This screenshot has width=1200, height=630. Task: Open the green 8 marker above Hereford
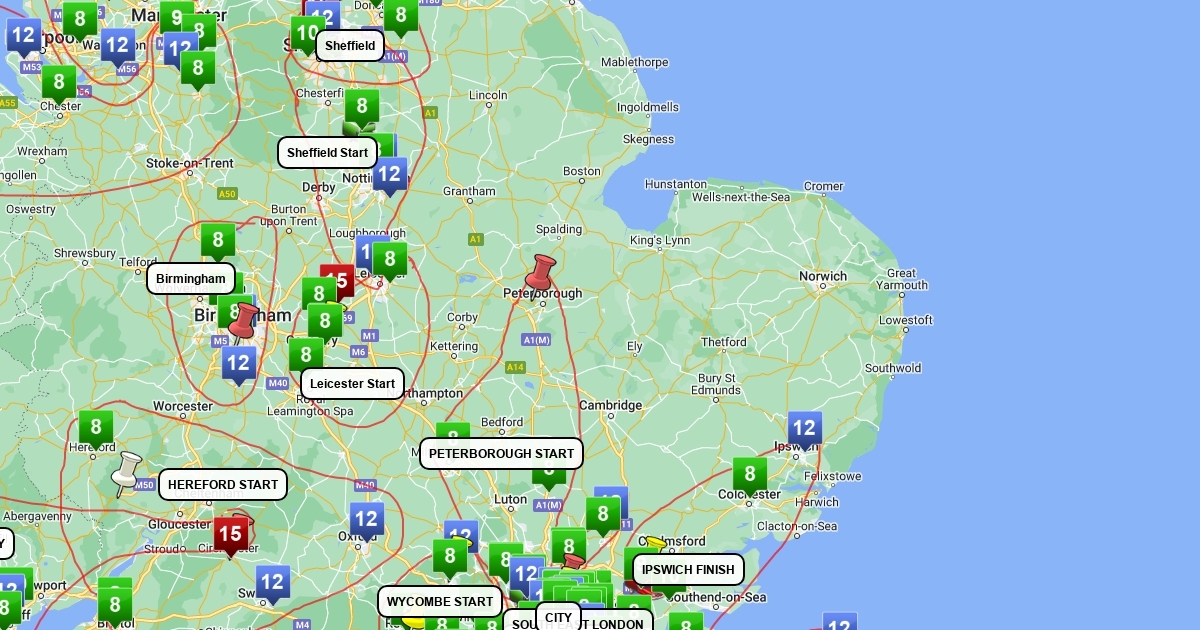tap(96, 427)
